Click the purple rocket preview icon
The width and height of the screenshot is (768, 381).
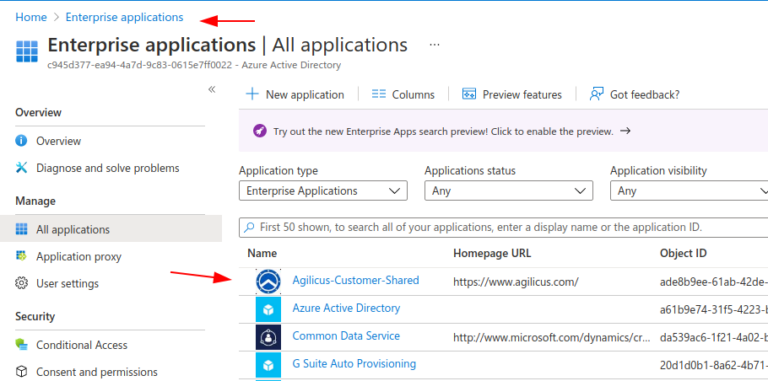tap(260, 131)
